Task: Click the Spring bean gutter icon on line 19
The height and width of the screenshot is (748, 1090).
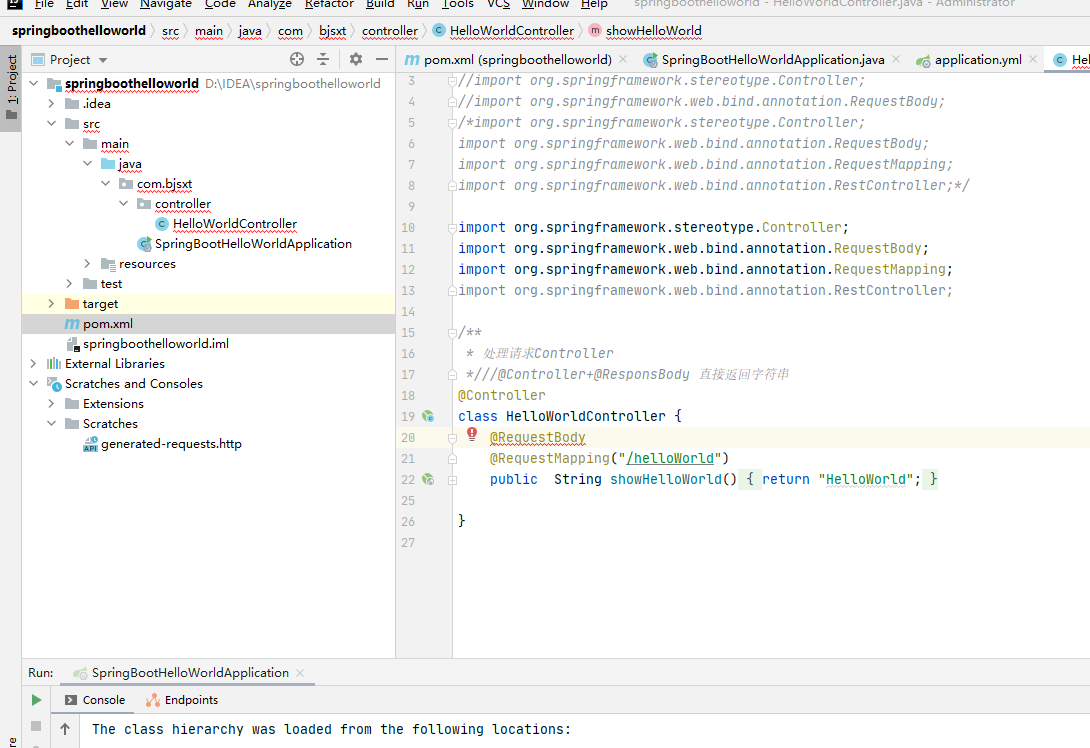Action: [428, 416]
